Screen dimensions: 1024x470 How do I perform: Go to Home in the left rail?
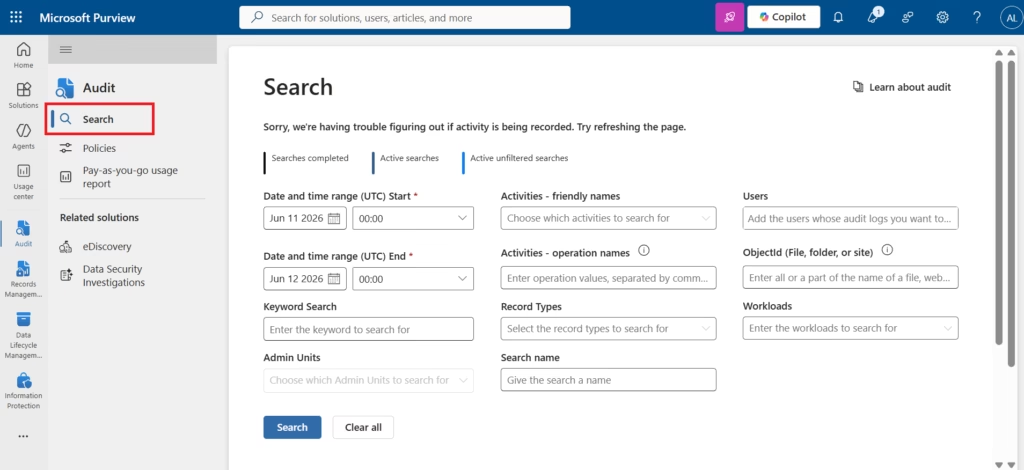(24, 55)
